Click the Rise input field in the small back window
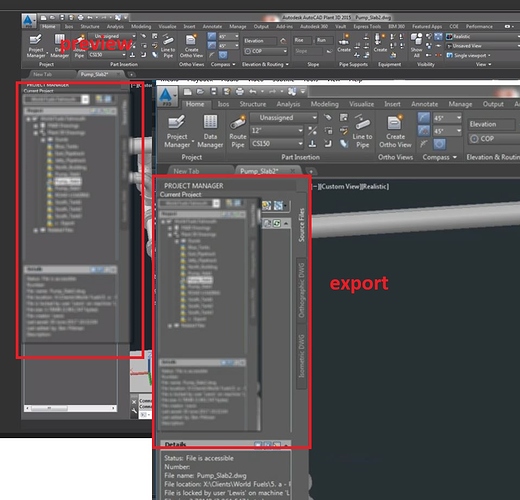The width and height of the screenshot is (520, 500). [x=302, y=40]
